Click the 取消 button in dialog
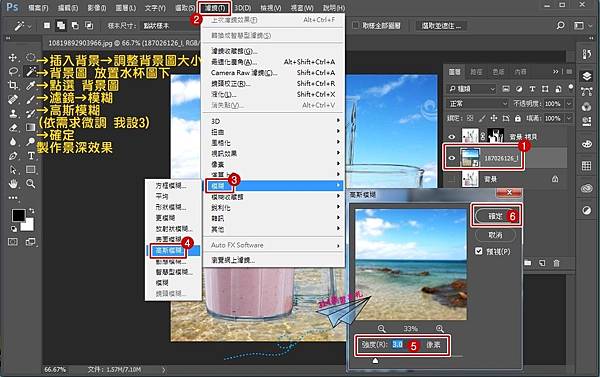 coord(495,235)
